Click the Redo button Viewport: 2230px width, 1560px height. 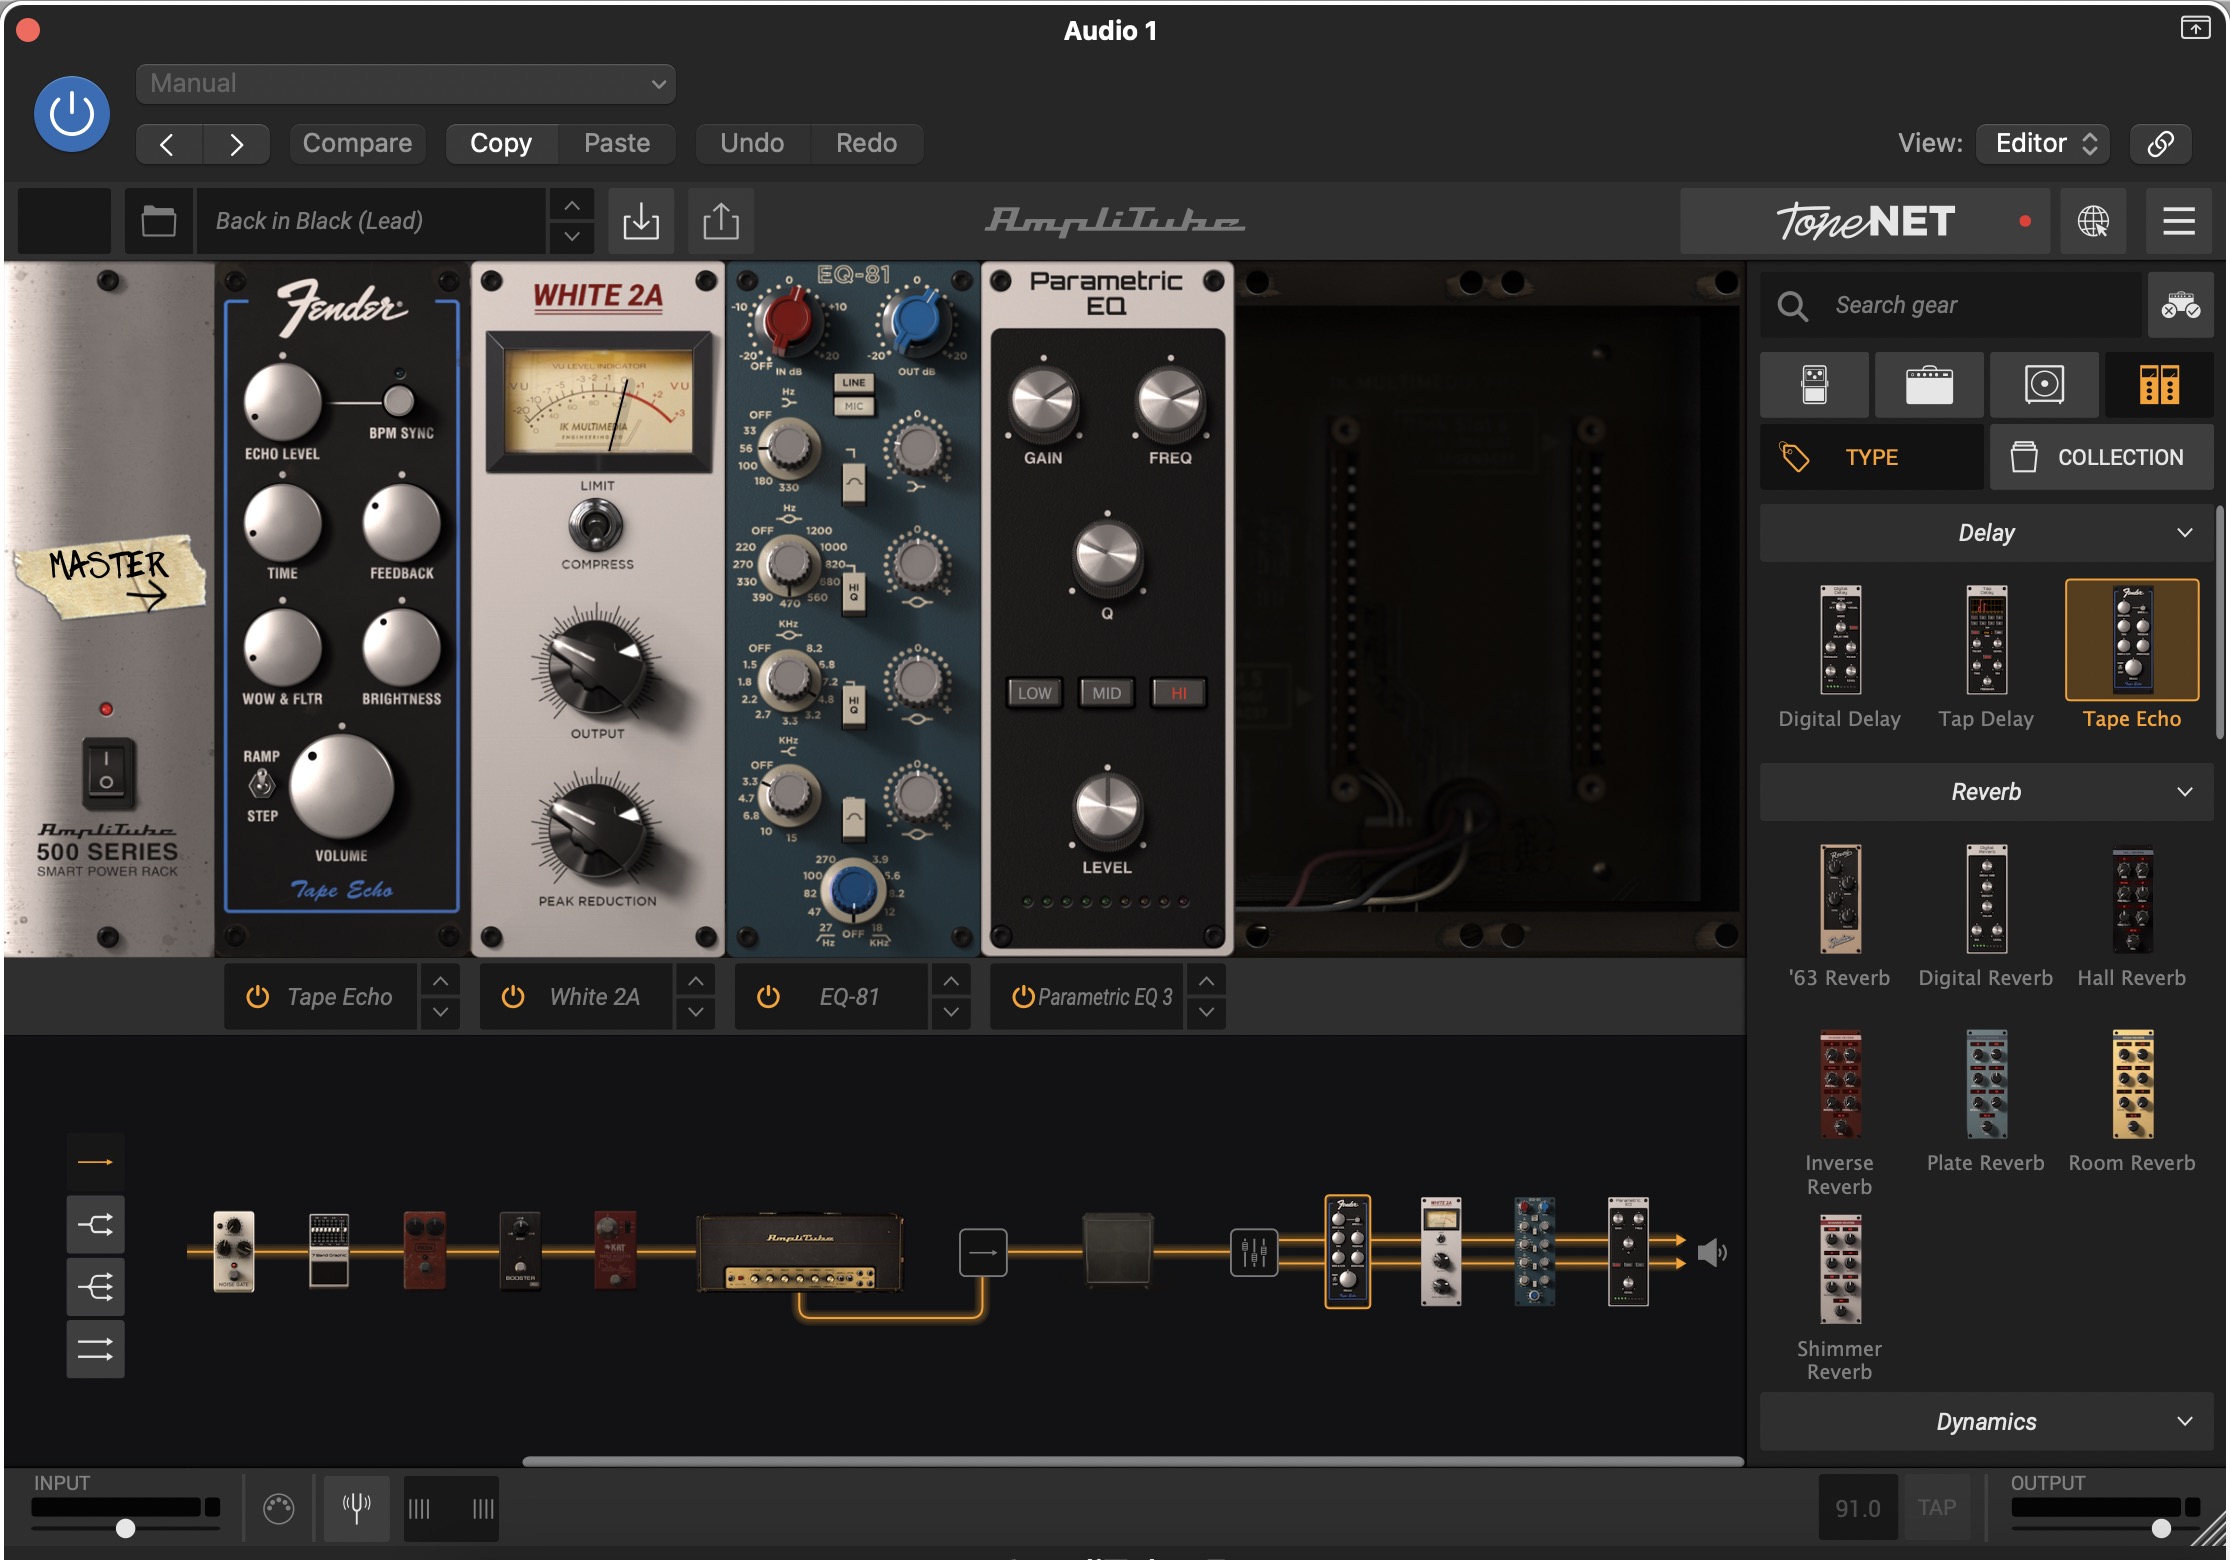(866, 143)
